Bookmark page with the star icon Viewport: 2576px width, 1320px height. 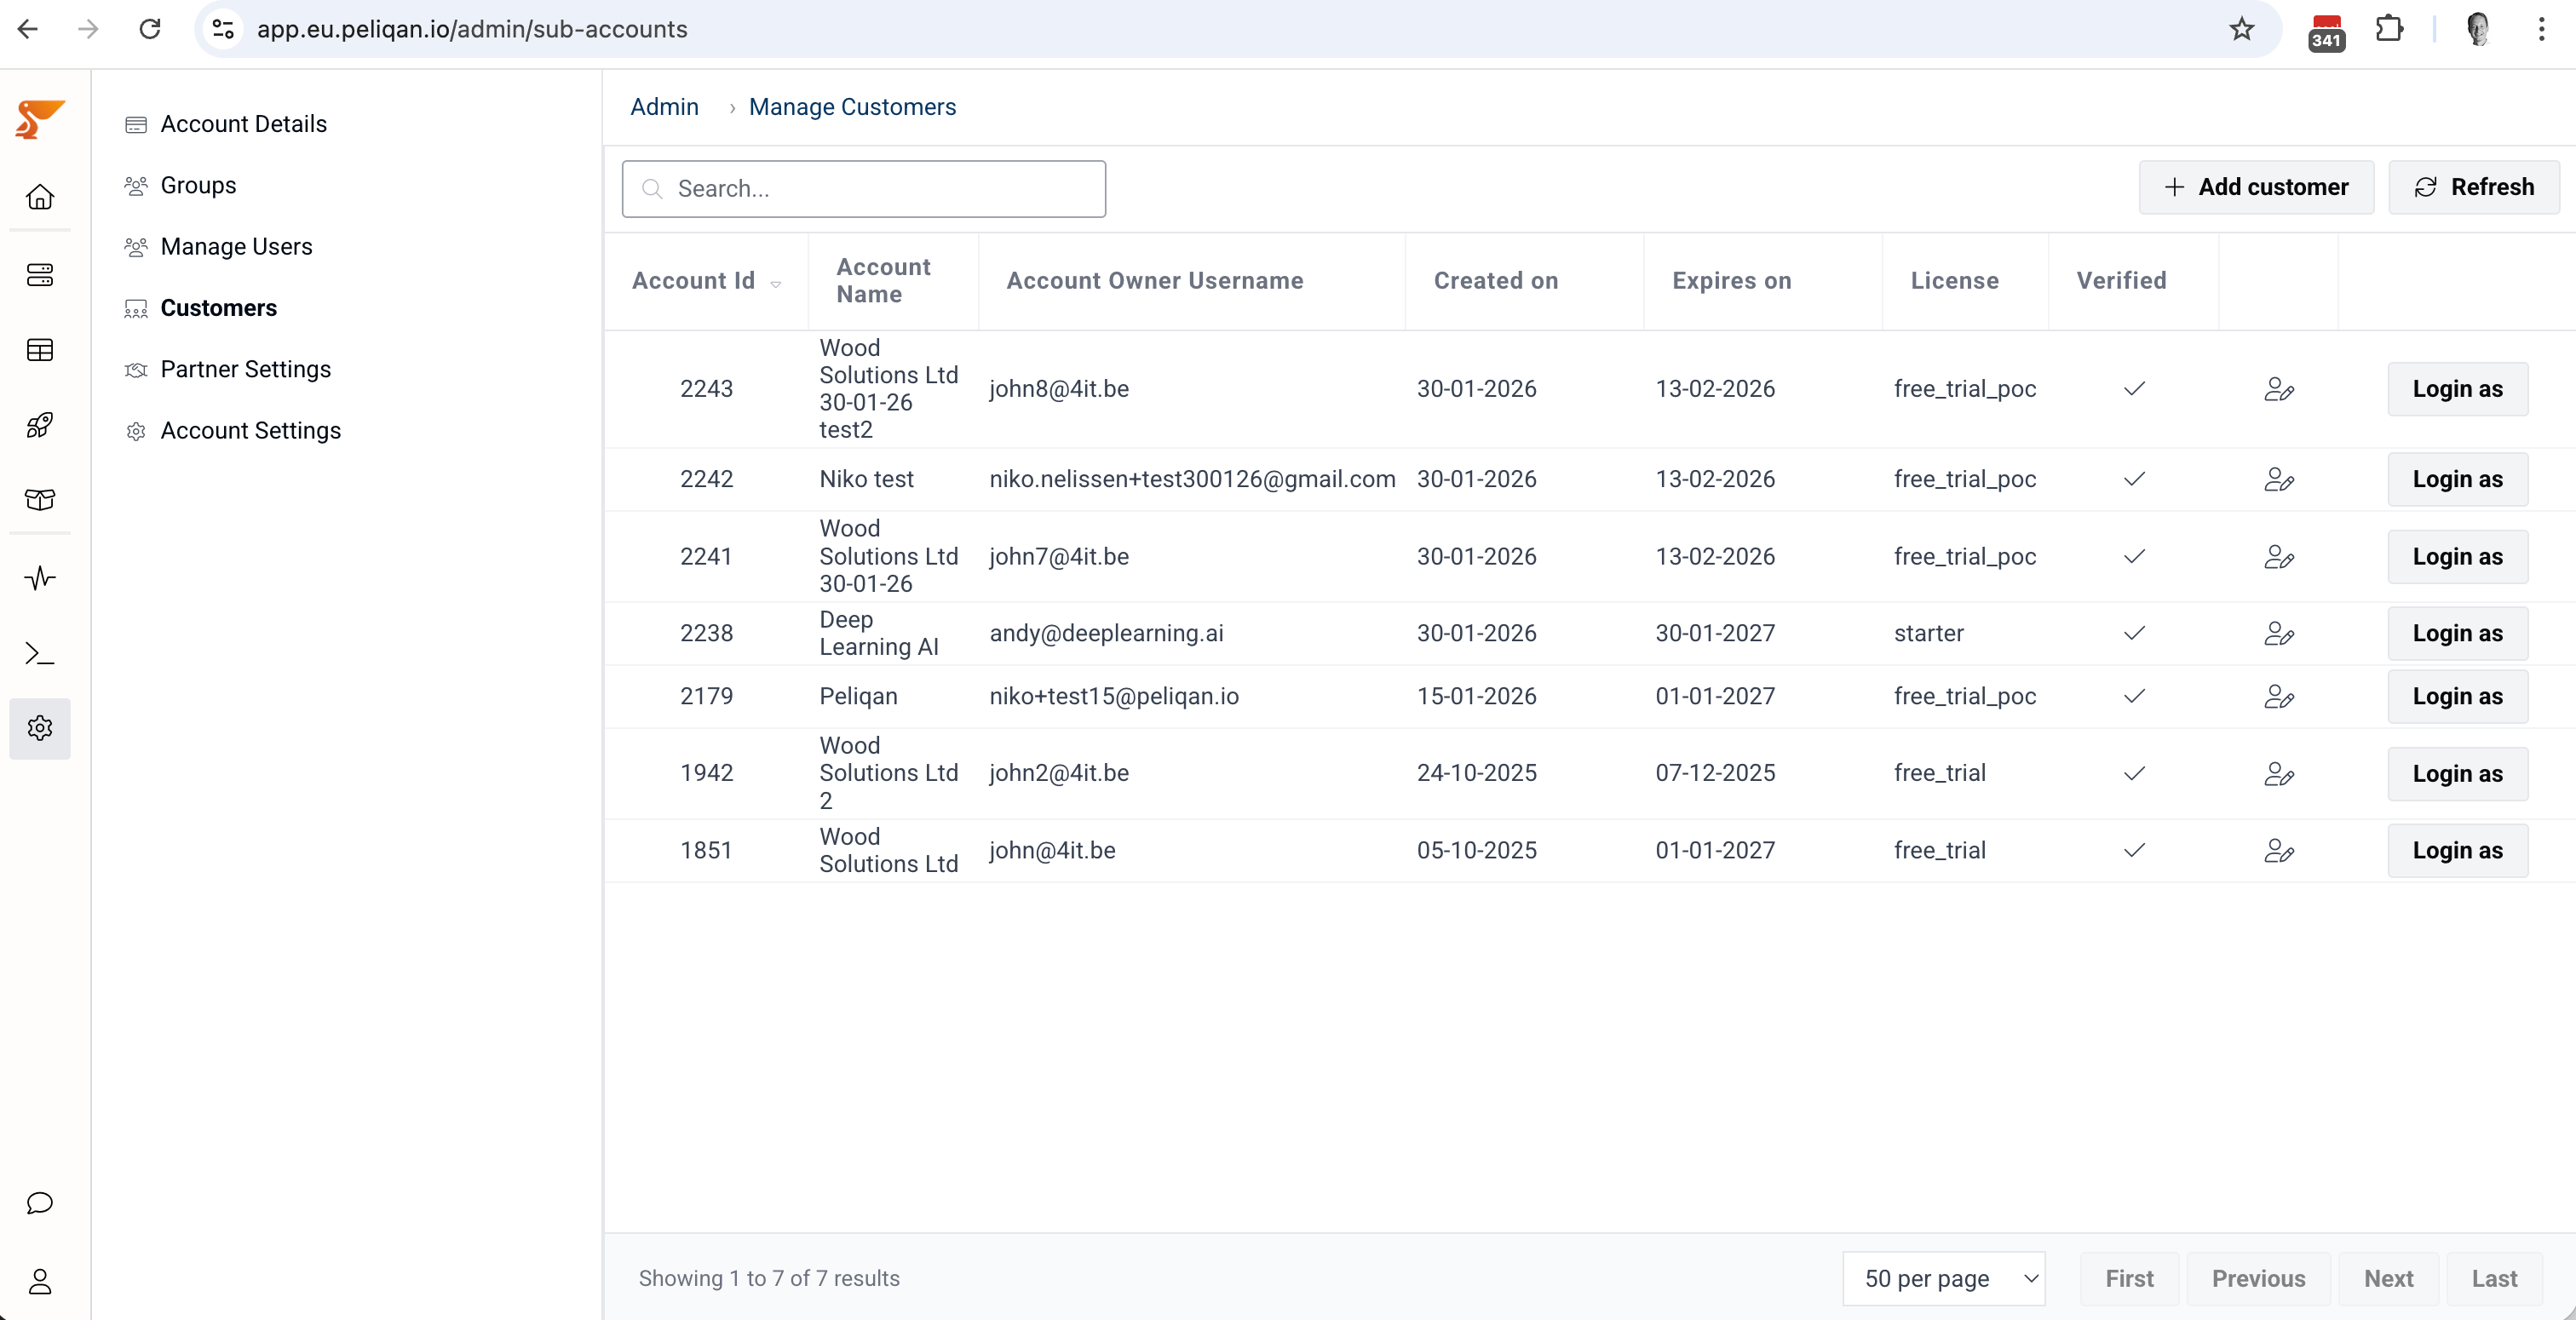coord(2241,29)
